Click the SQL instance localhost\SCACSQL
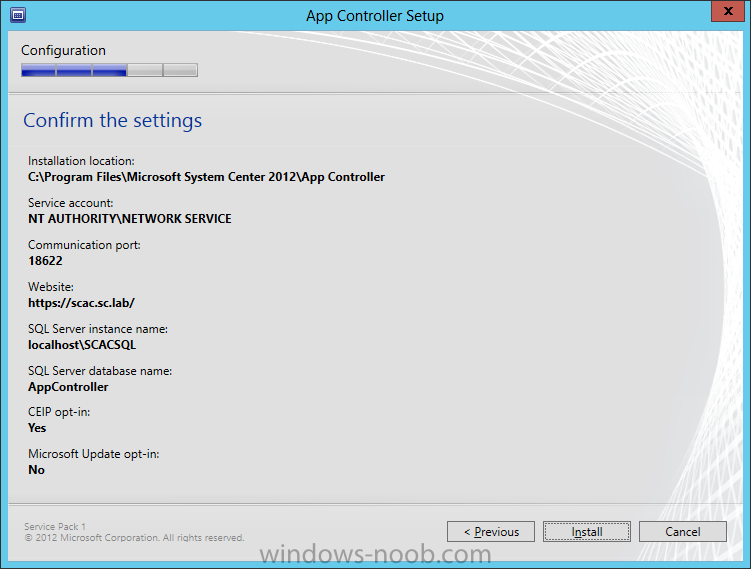 82,345
